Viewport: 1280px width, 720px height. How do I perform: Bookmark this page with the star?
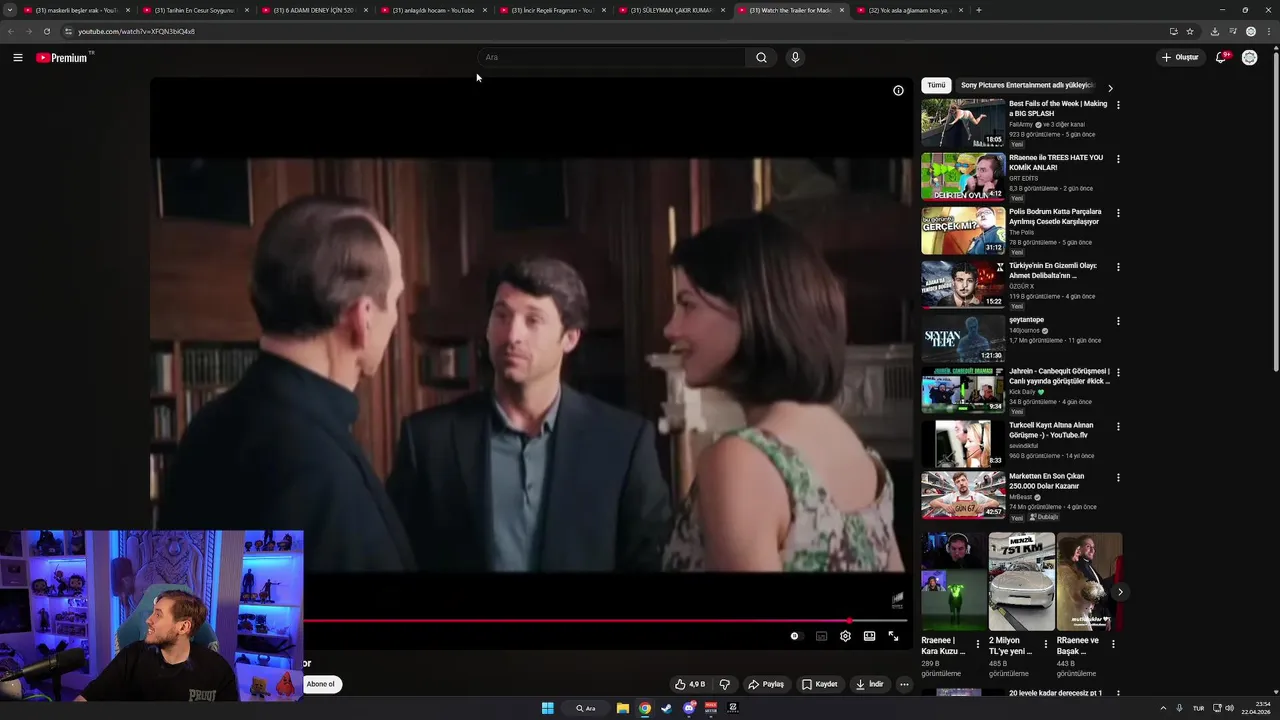pos(1190,31)
